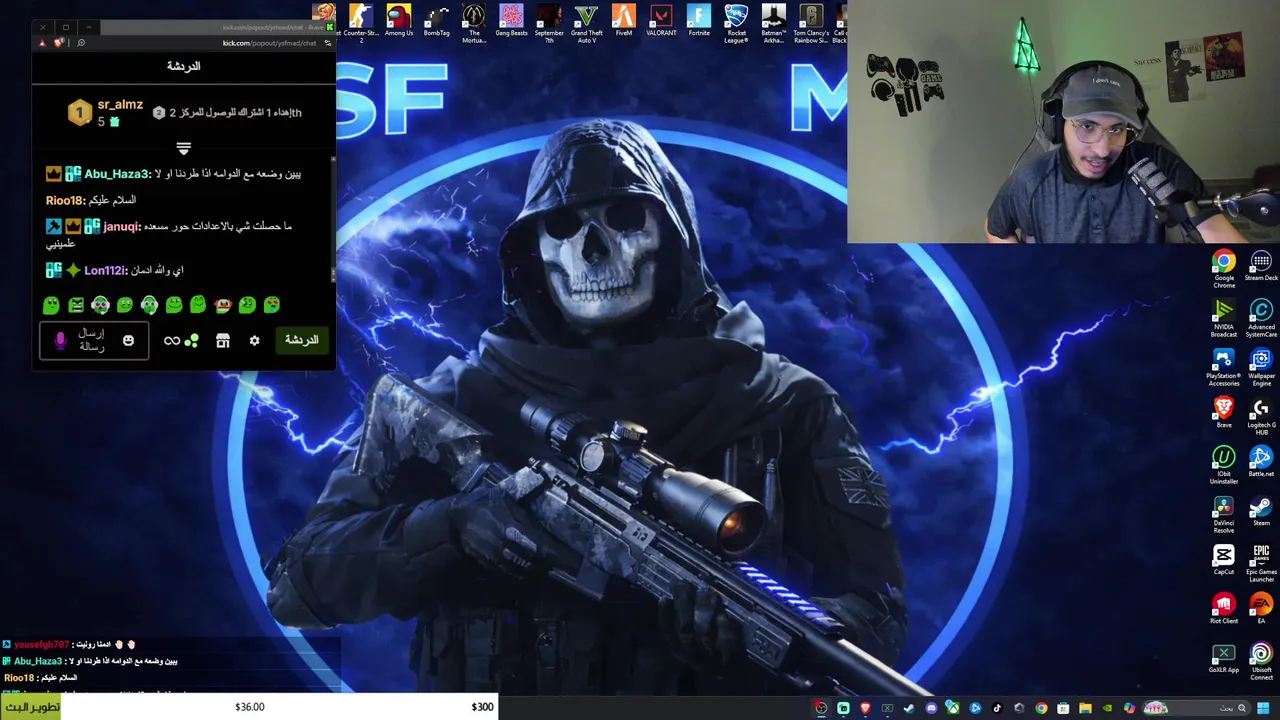Open the IObit Uninstaller desktop icon
1280x720 pixels.
click(x=1223, y=465)
